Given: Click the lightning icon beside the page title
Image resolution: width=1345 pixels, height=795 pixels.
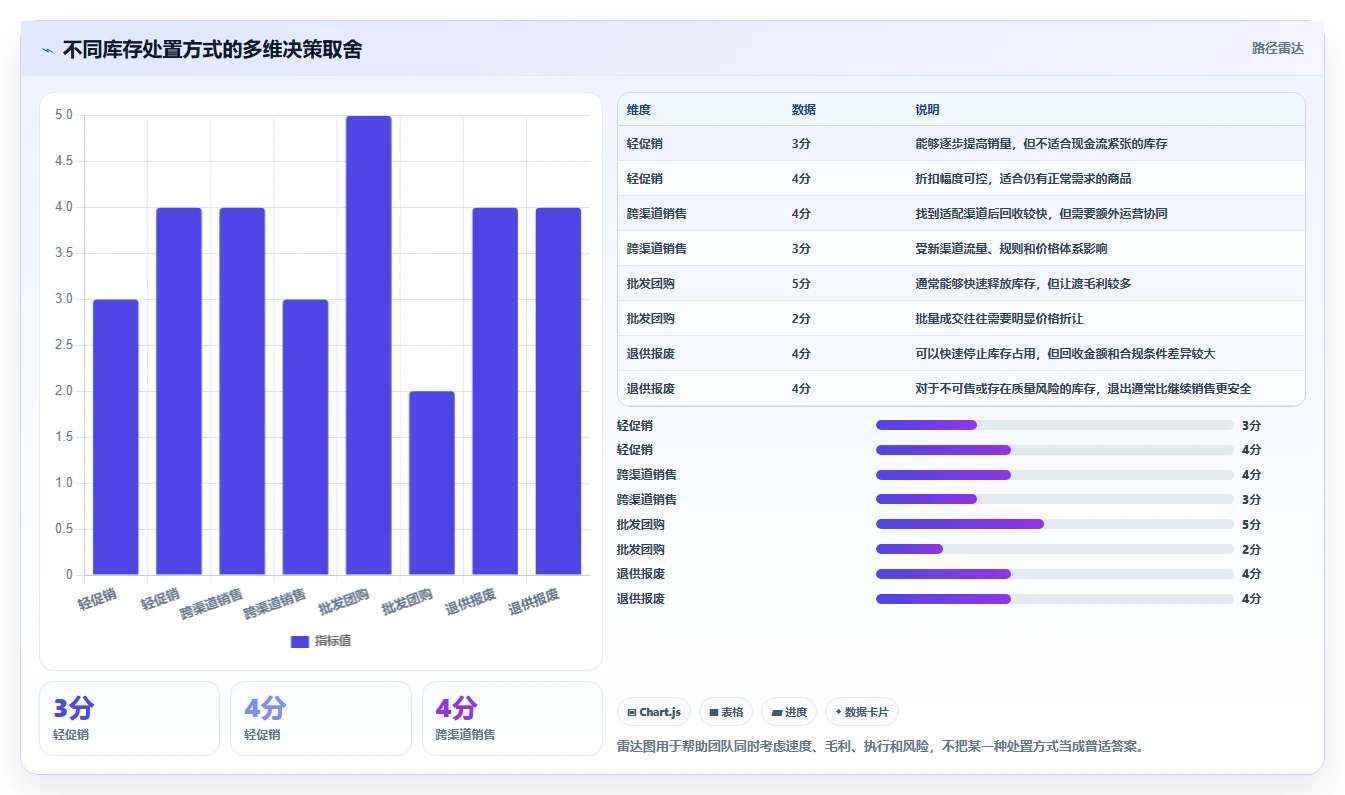Looking at the screenshot, I should (48, 49).
